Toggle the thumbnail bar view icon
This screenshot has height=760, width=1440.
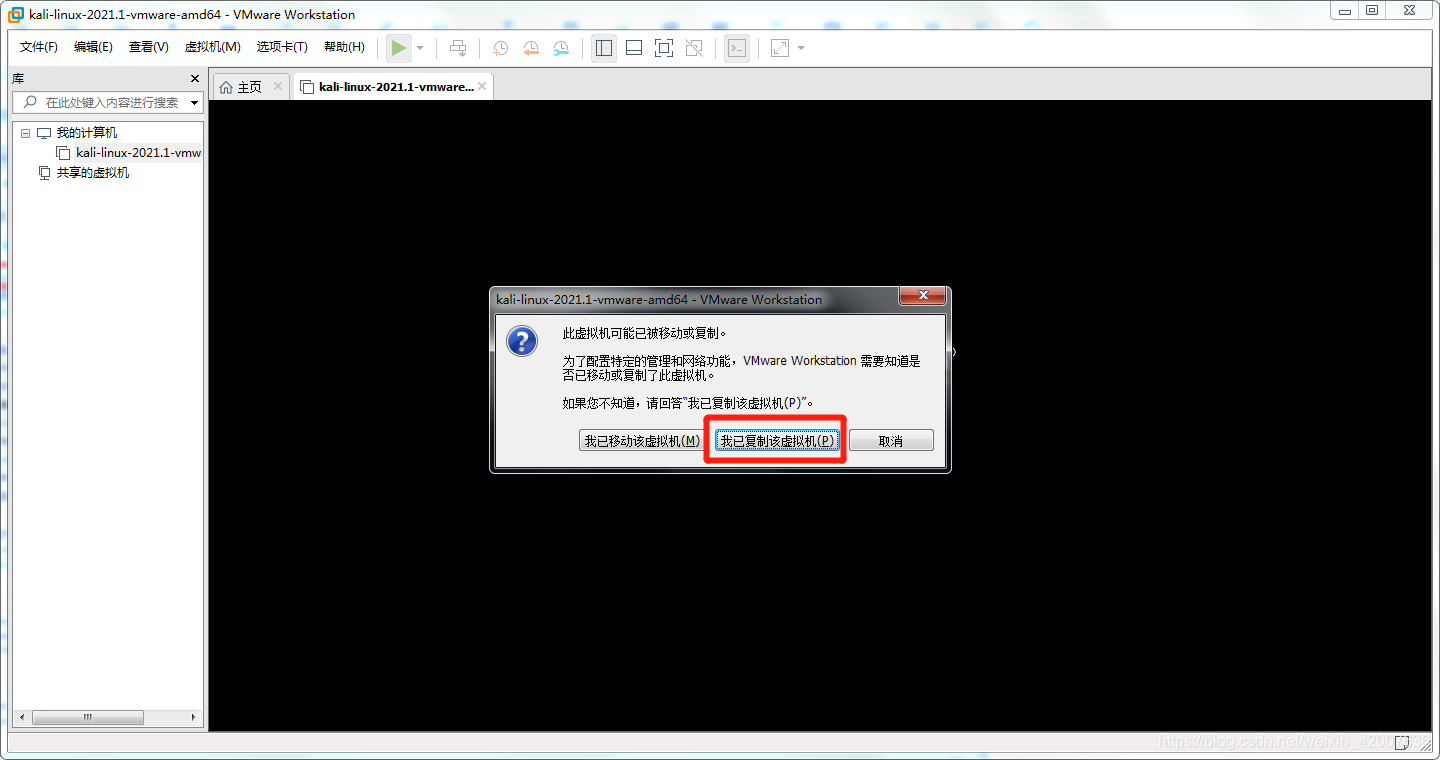[x=634, y=48]
